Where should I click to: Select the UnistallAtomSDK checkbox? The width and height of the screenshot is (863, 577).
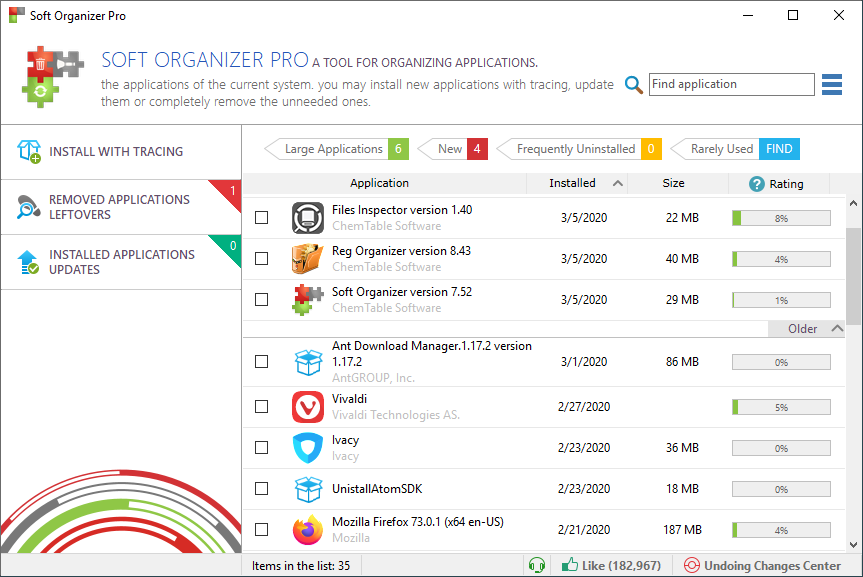(x=261, y=488)
